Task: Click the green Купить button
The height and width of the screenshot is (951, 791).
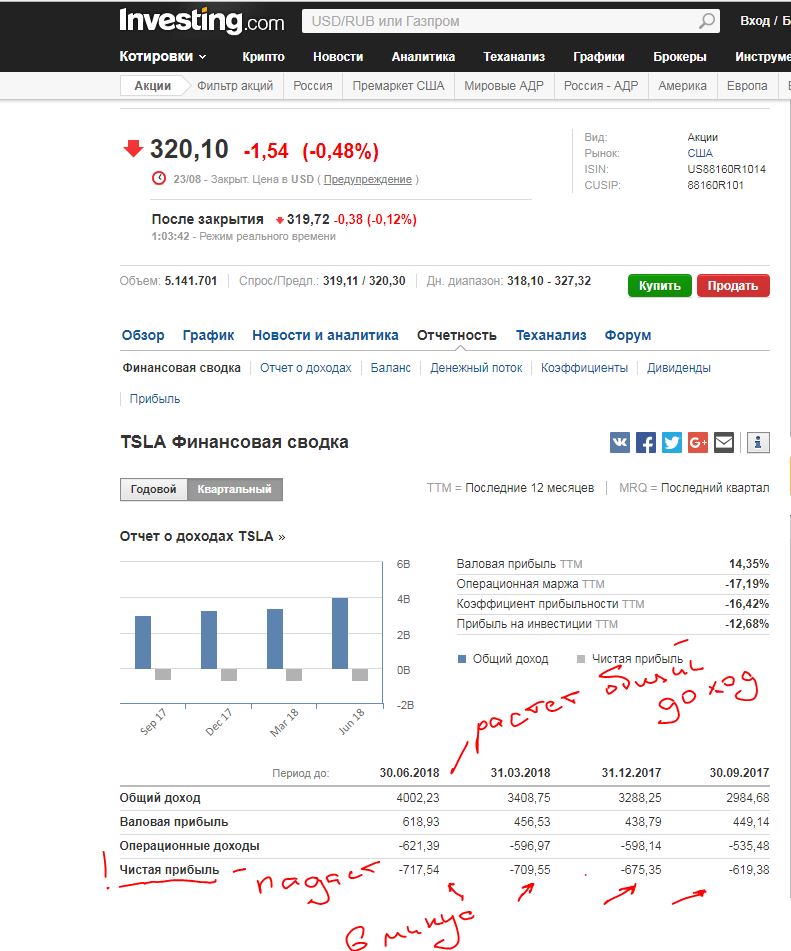Action: click(x=660, y=286)
